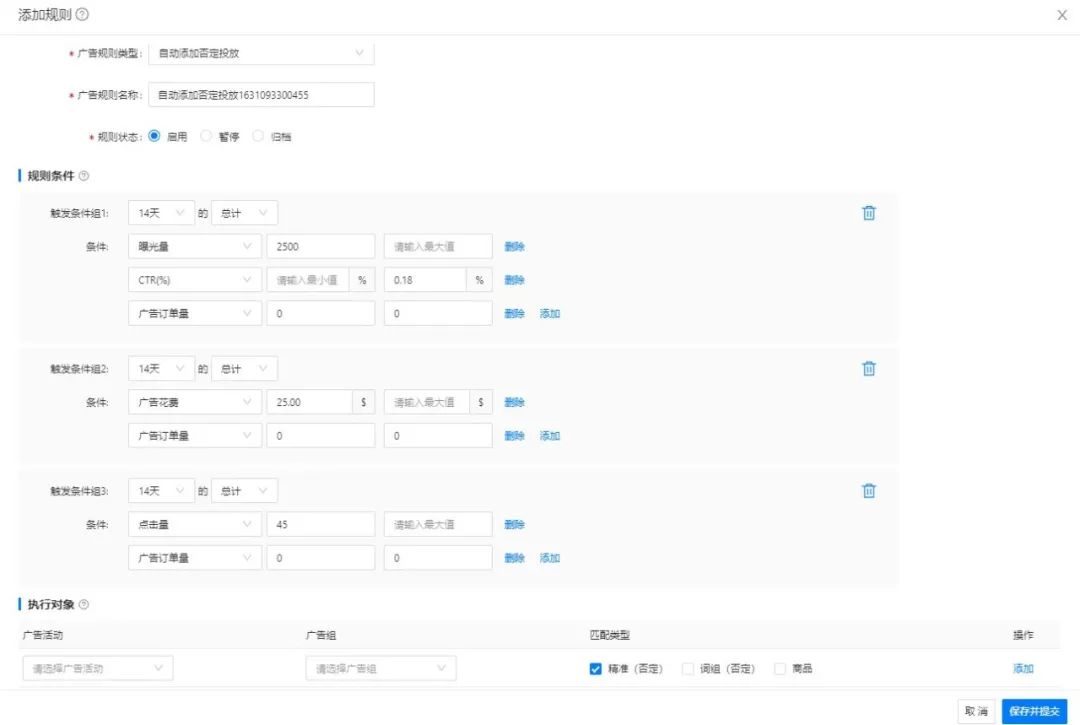
Task: Open CTR(%) condition metric dropdown
Action: point(195,280)
